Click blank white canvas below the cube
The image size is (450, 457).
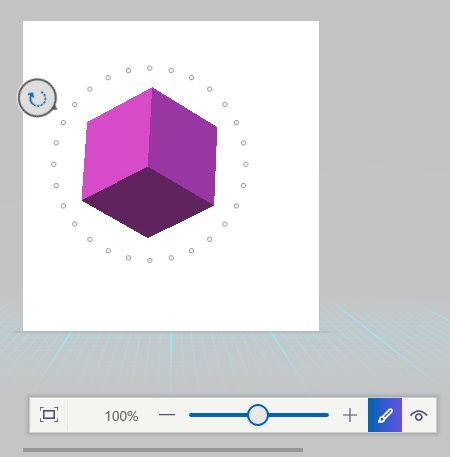tap(171, 297)
